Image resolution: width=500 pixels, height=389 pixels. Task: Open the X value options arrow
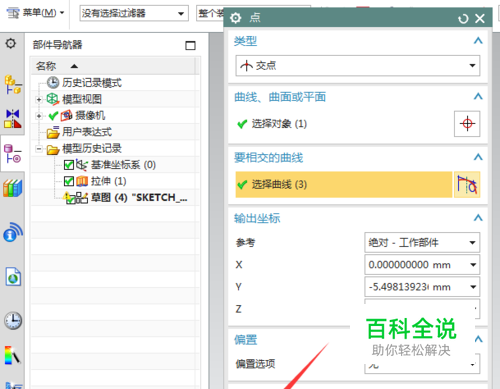click(473, 265)
